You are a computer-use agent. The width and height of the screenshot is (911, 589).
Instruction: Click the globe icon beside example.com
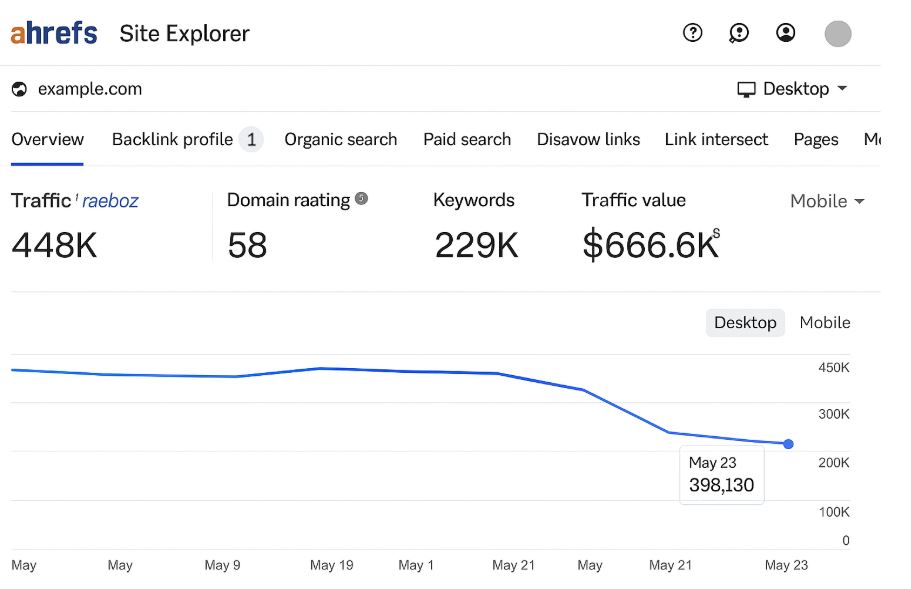[x=19, y=89]
